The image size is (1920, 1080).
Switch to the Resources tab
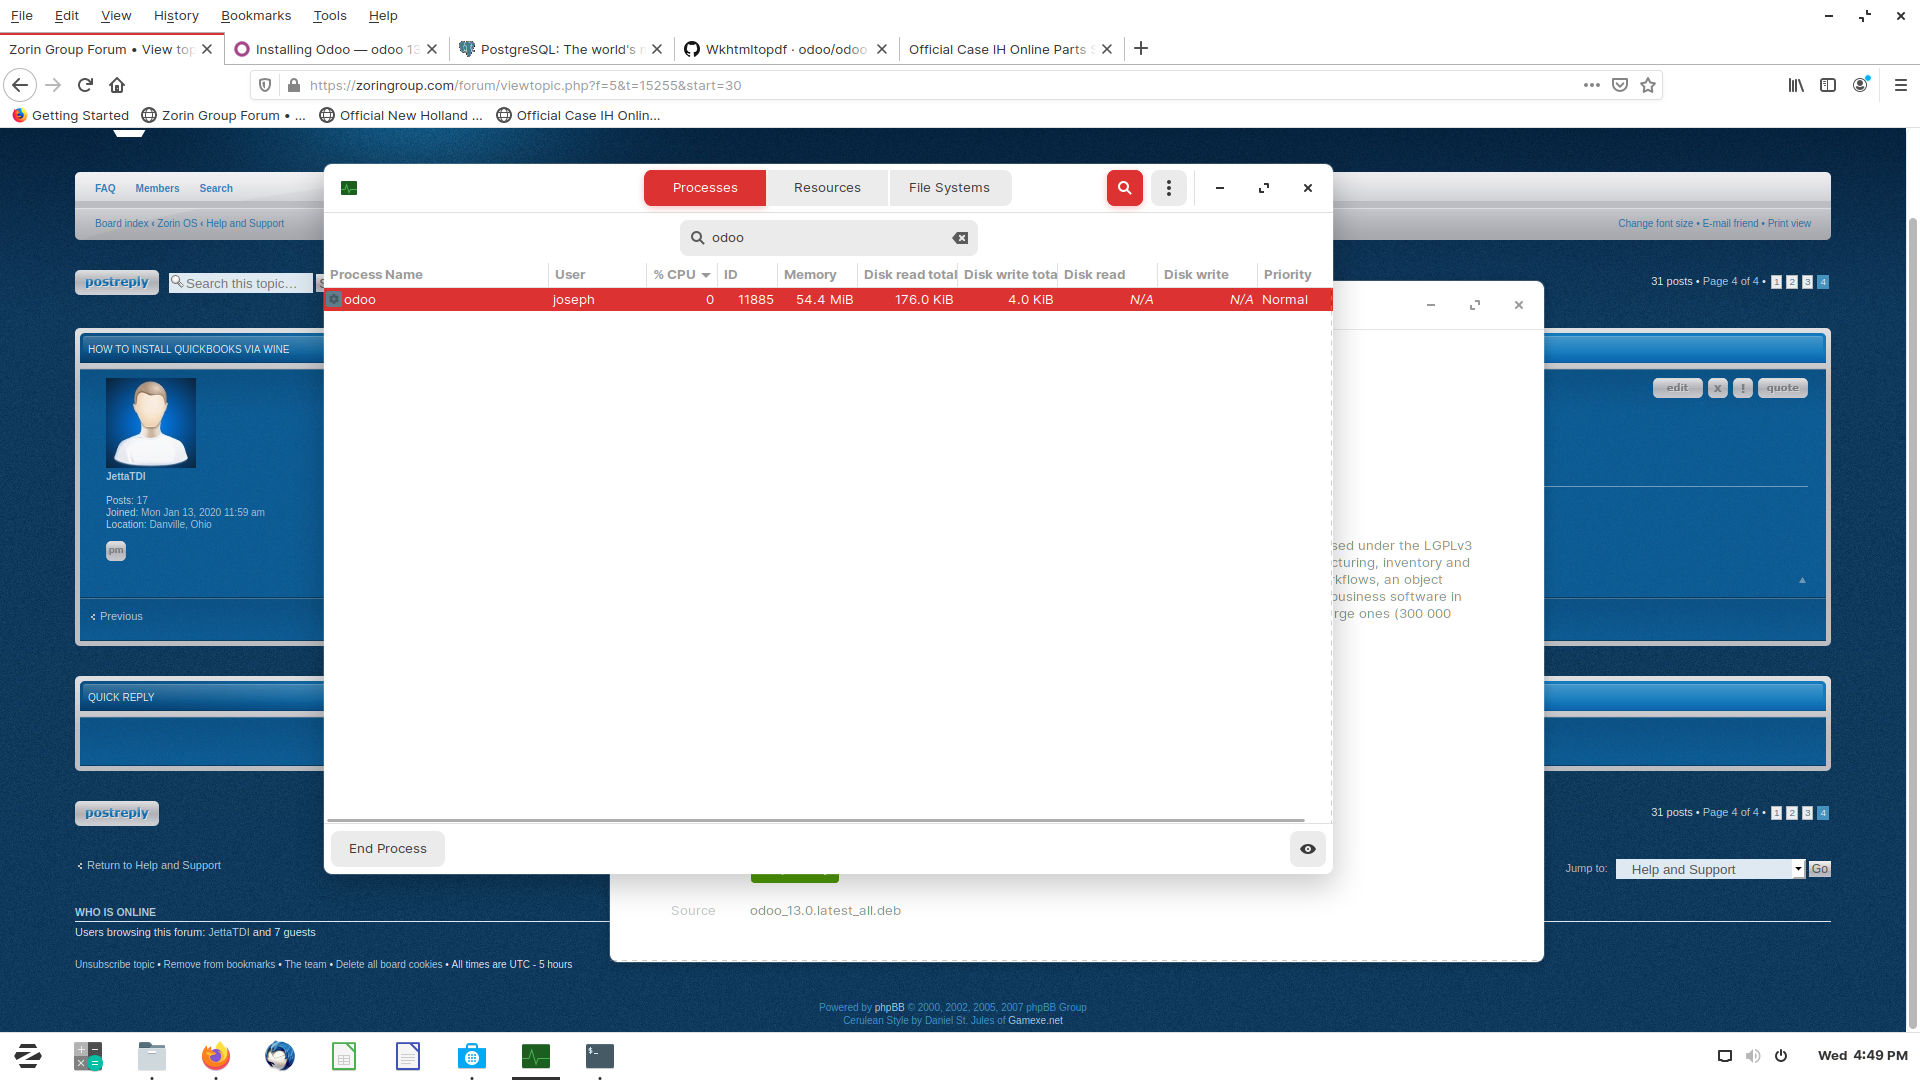point(827,188)
